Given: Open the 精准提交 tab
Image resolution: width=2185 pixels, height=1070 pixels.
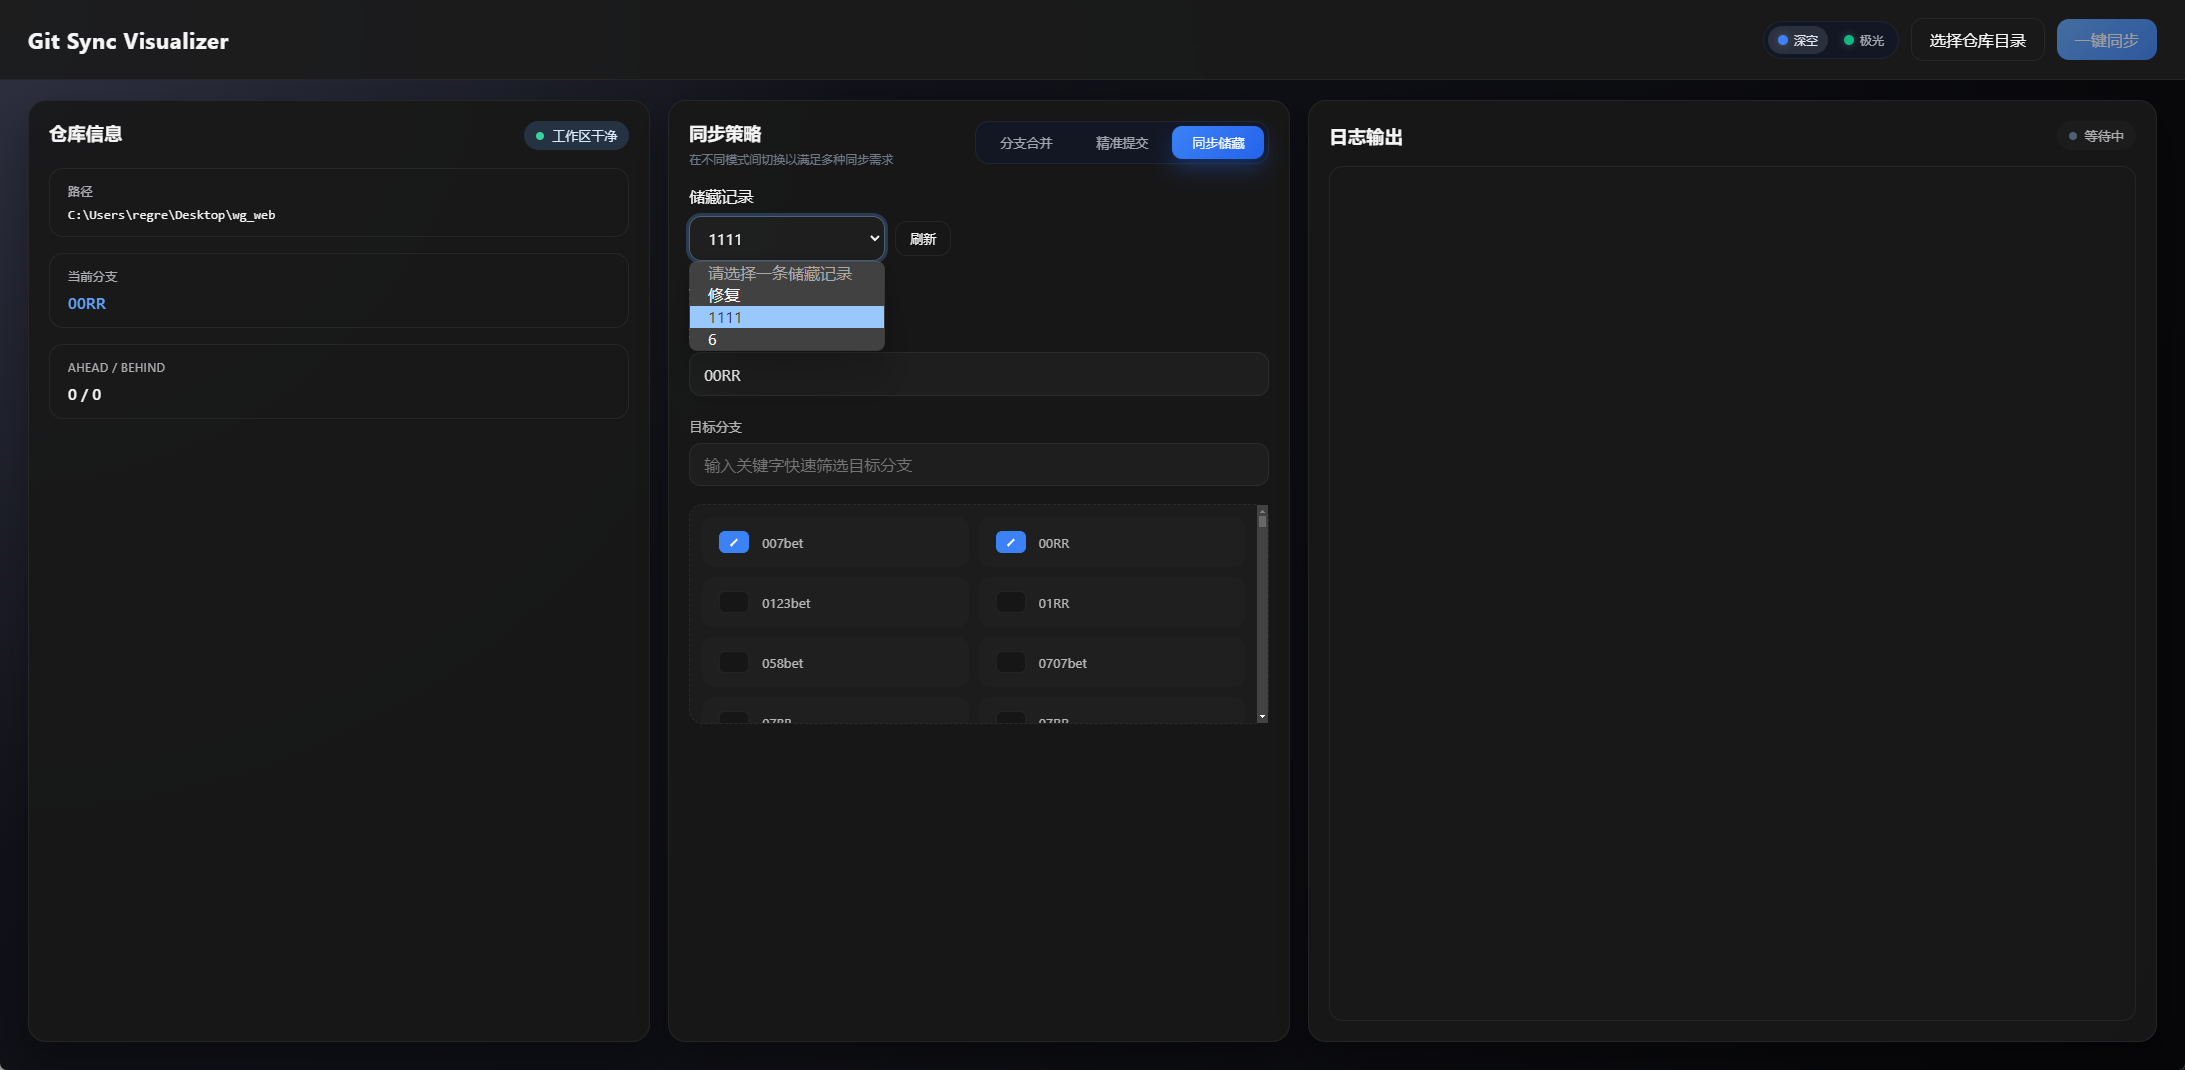Looking at the screenshot, I should pyautogui.click(x=1122, y=143).
